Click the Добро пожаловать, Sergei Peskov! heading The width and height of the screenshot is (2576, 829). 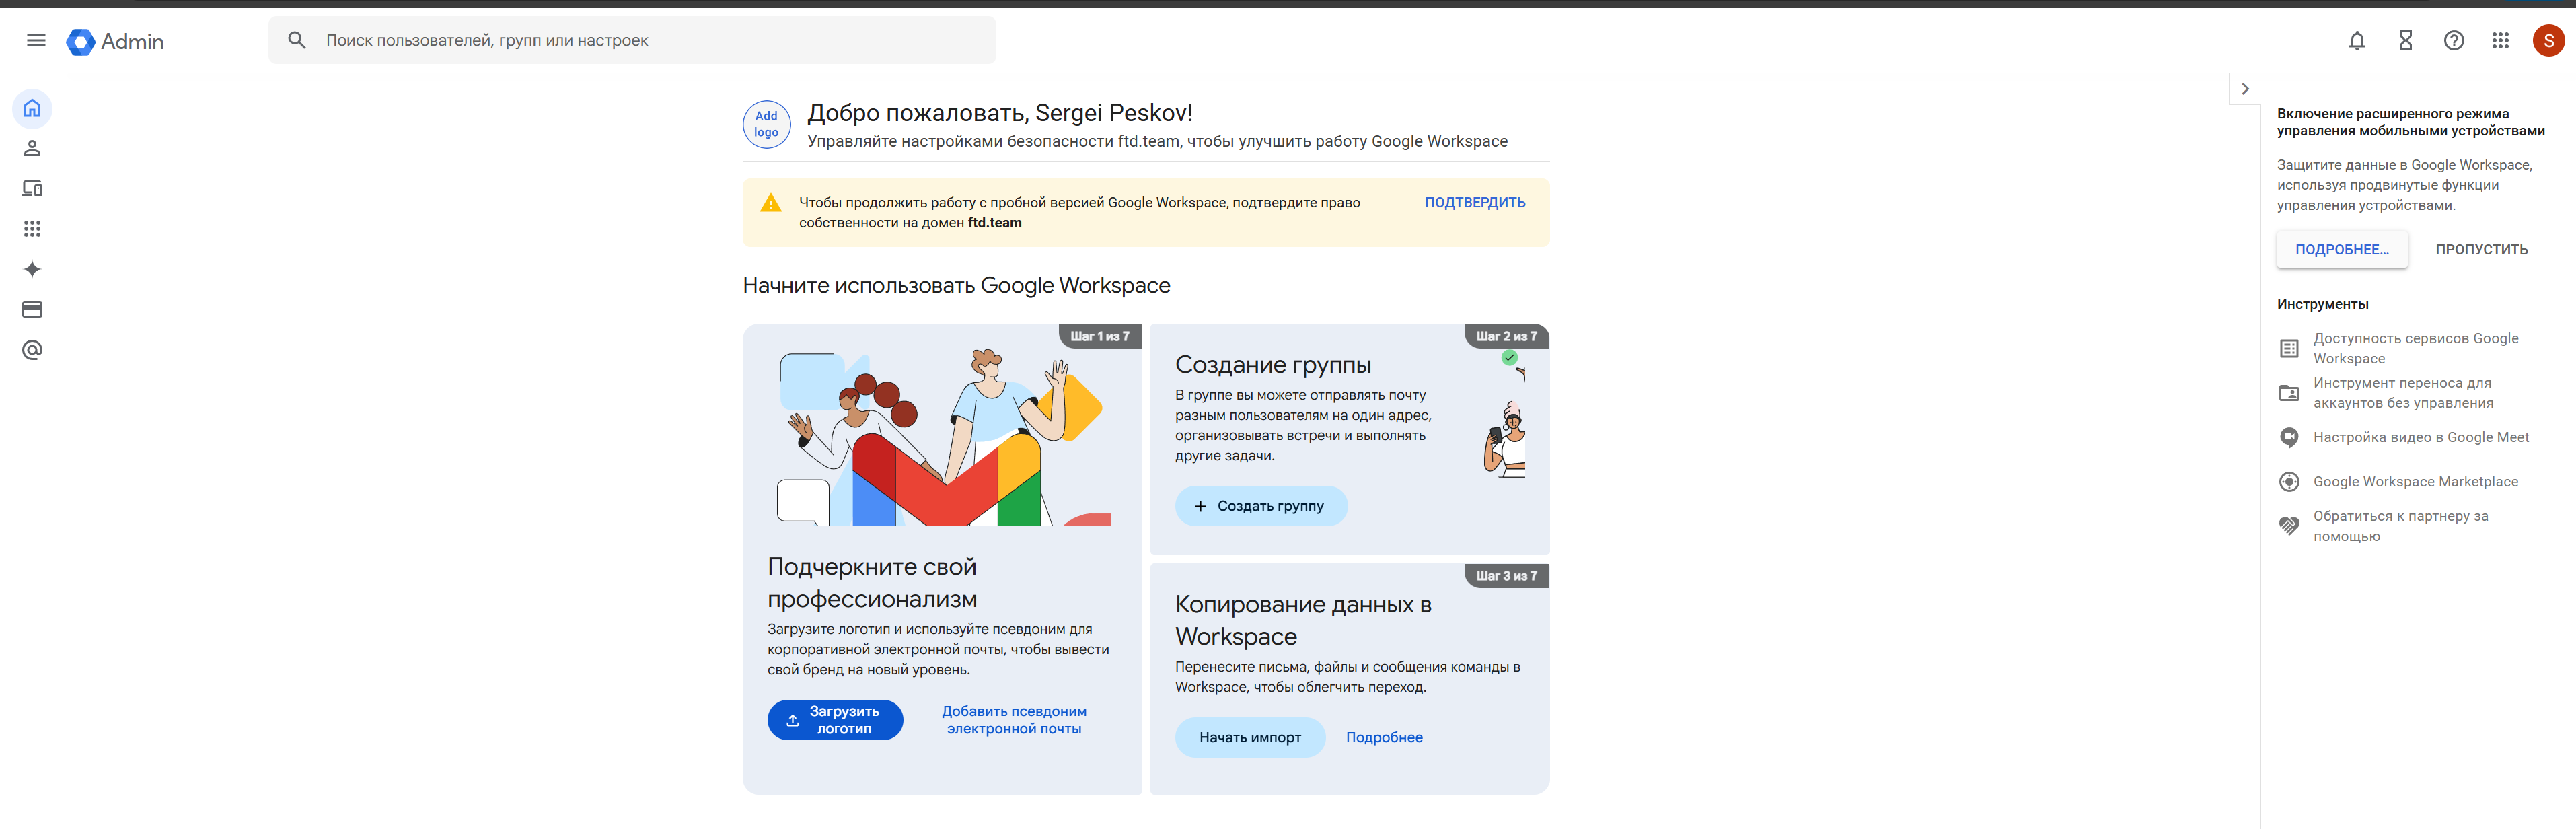pyautogui.click(x=1000, y=113)
